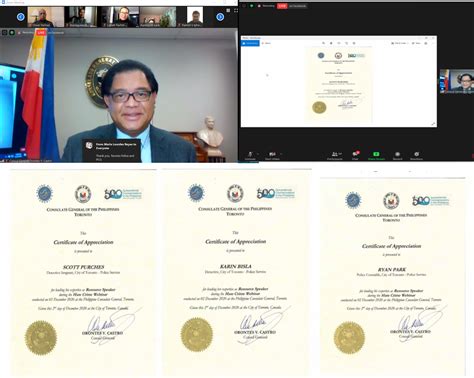Image resolution: width=474 pixels, height=378 pixels.
Task: Open Reactions in Zoom toolbar
Action: click(416, 156)
